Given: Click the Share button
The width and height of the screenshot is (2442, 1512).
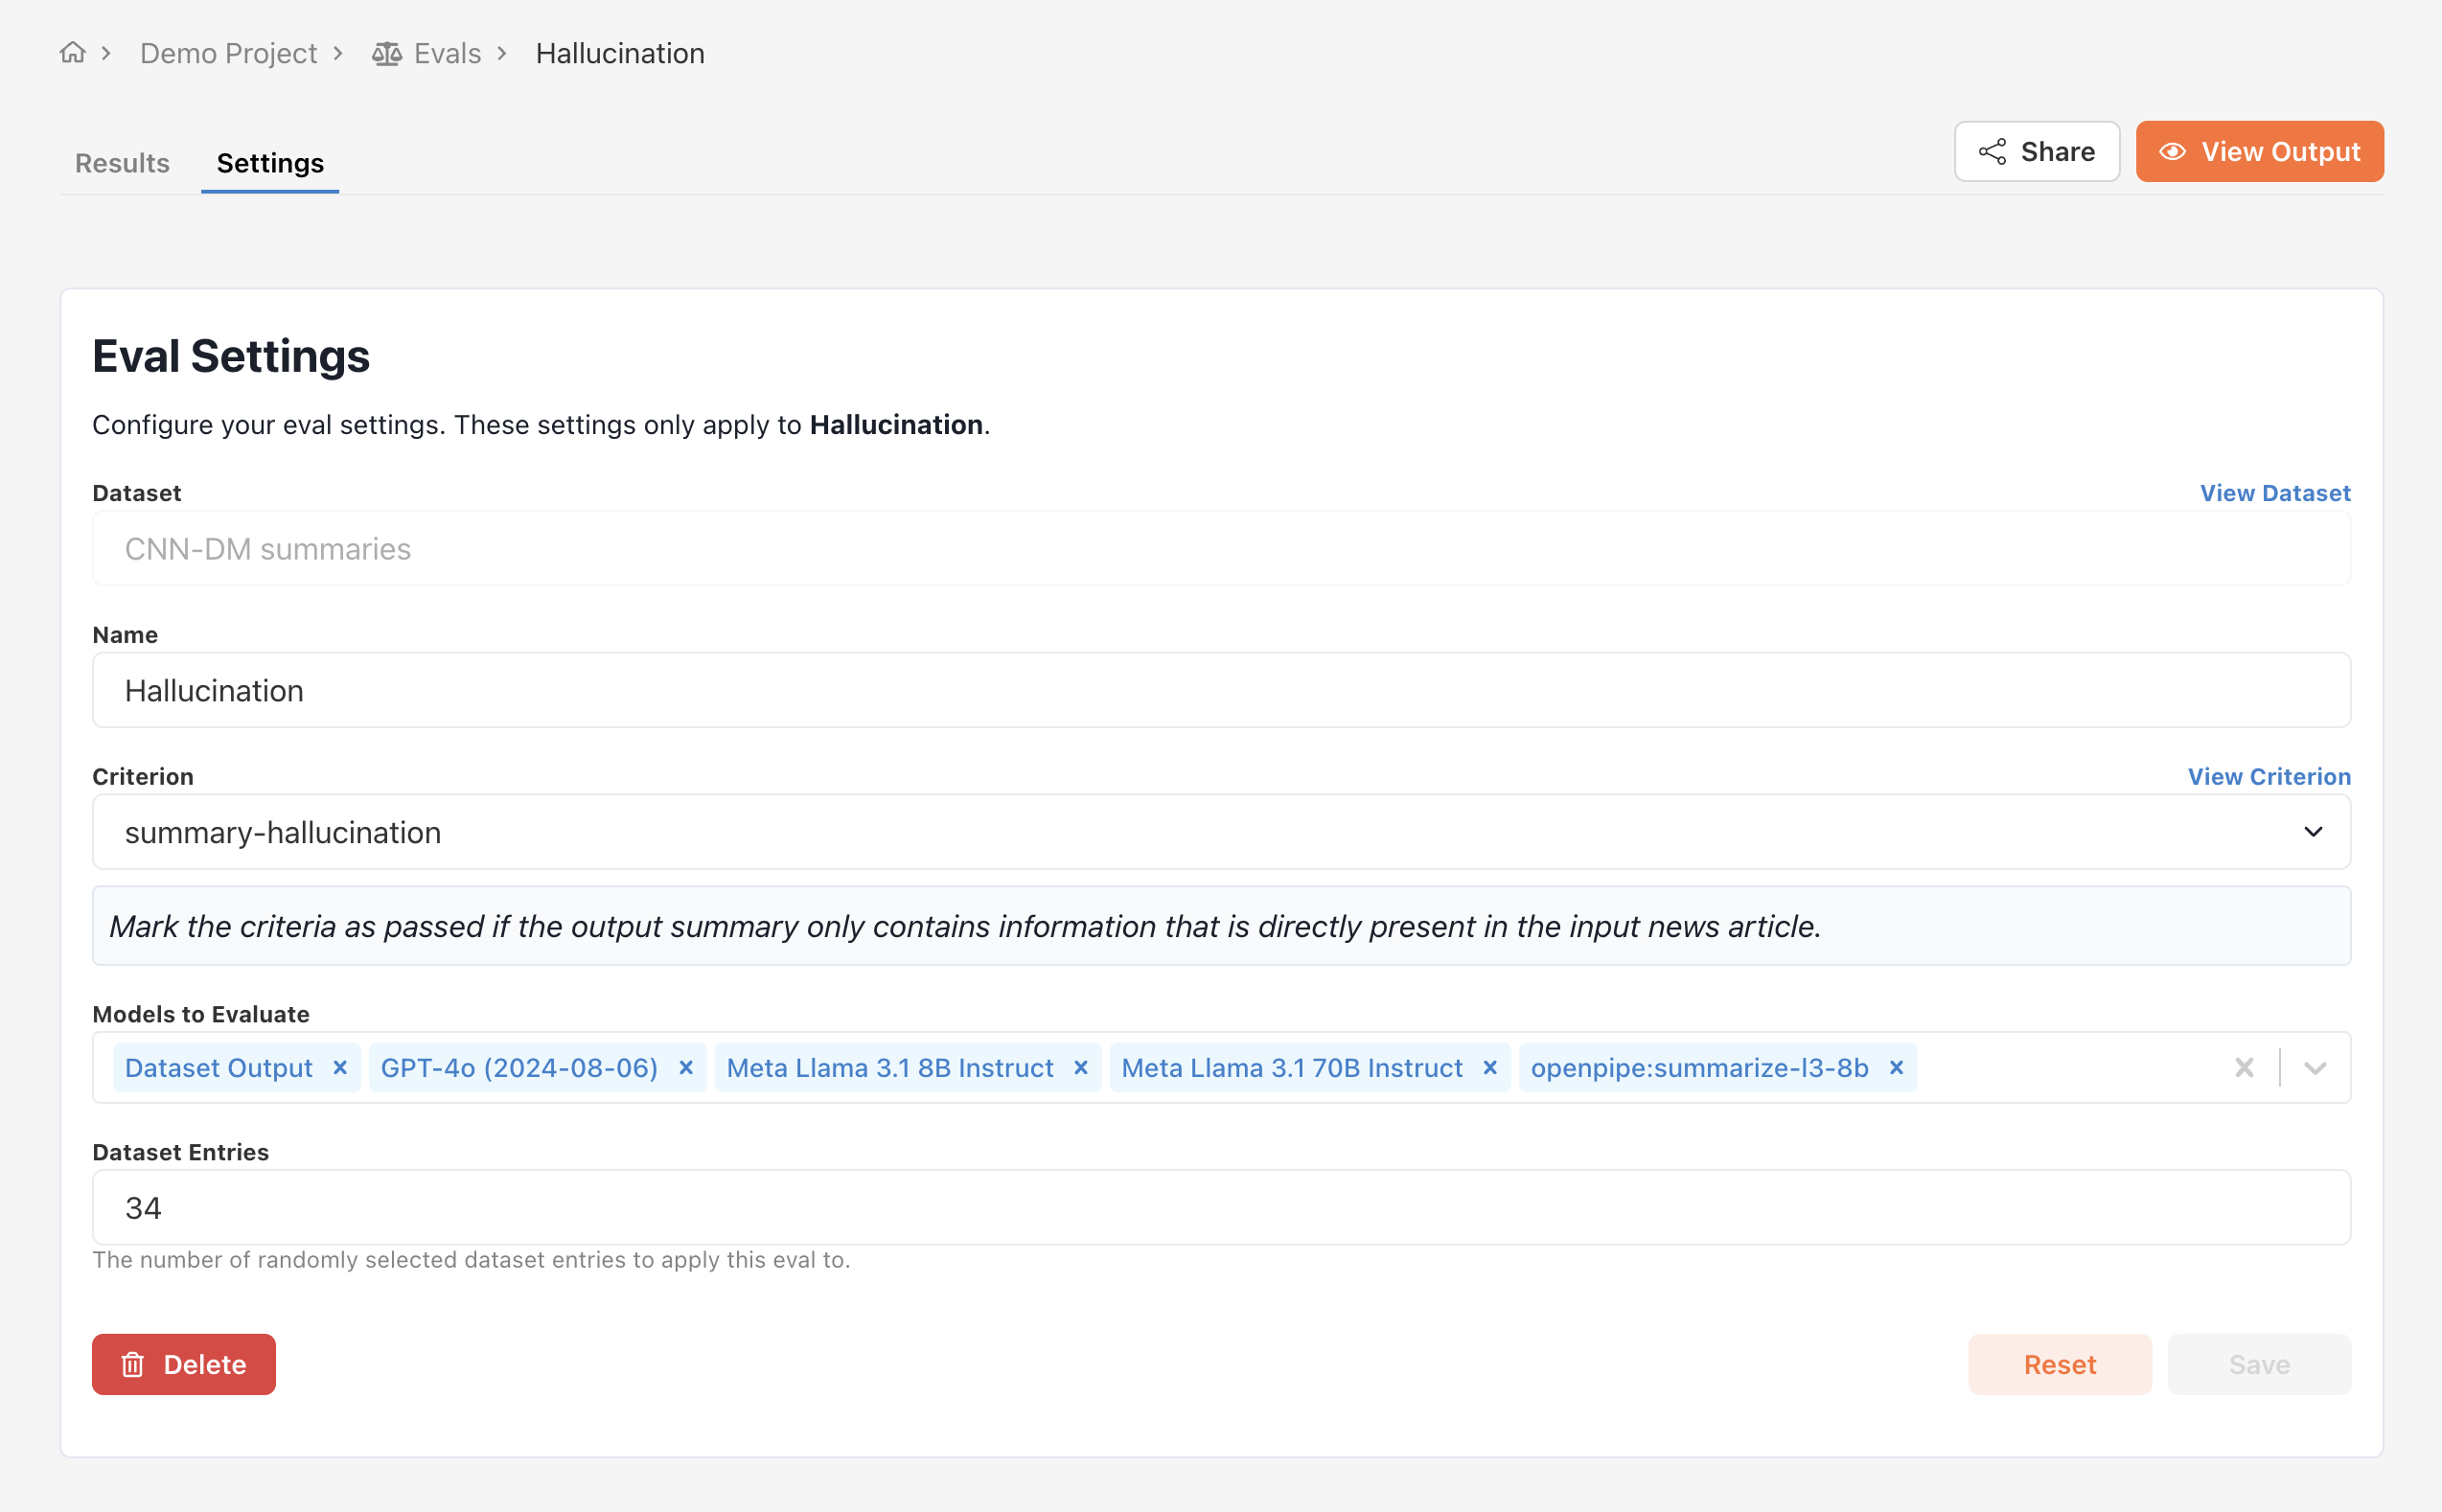Looking at the screenshot, I should coord(2036,152).
